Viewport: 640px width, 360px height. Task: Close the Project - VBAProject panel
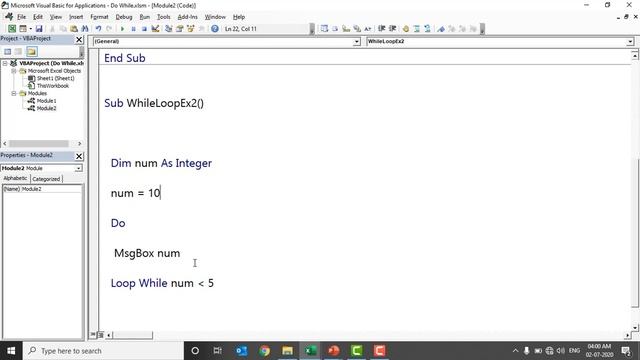[x=79, y=39]
